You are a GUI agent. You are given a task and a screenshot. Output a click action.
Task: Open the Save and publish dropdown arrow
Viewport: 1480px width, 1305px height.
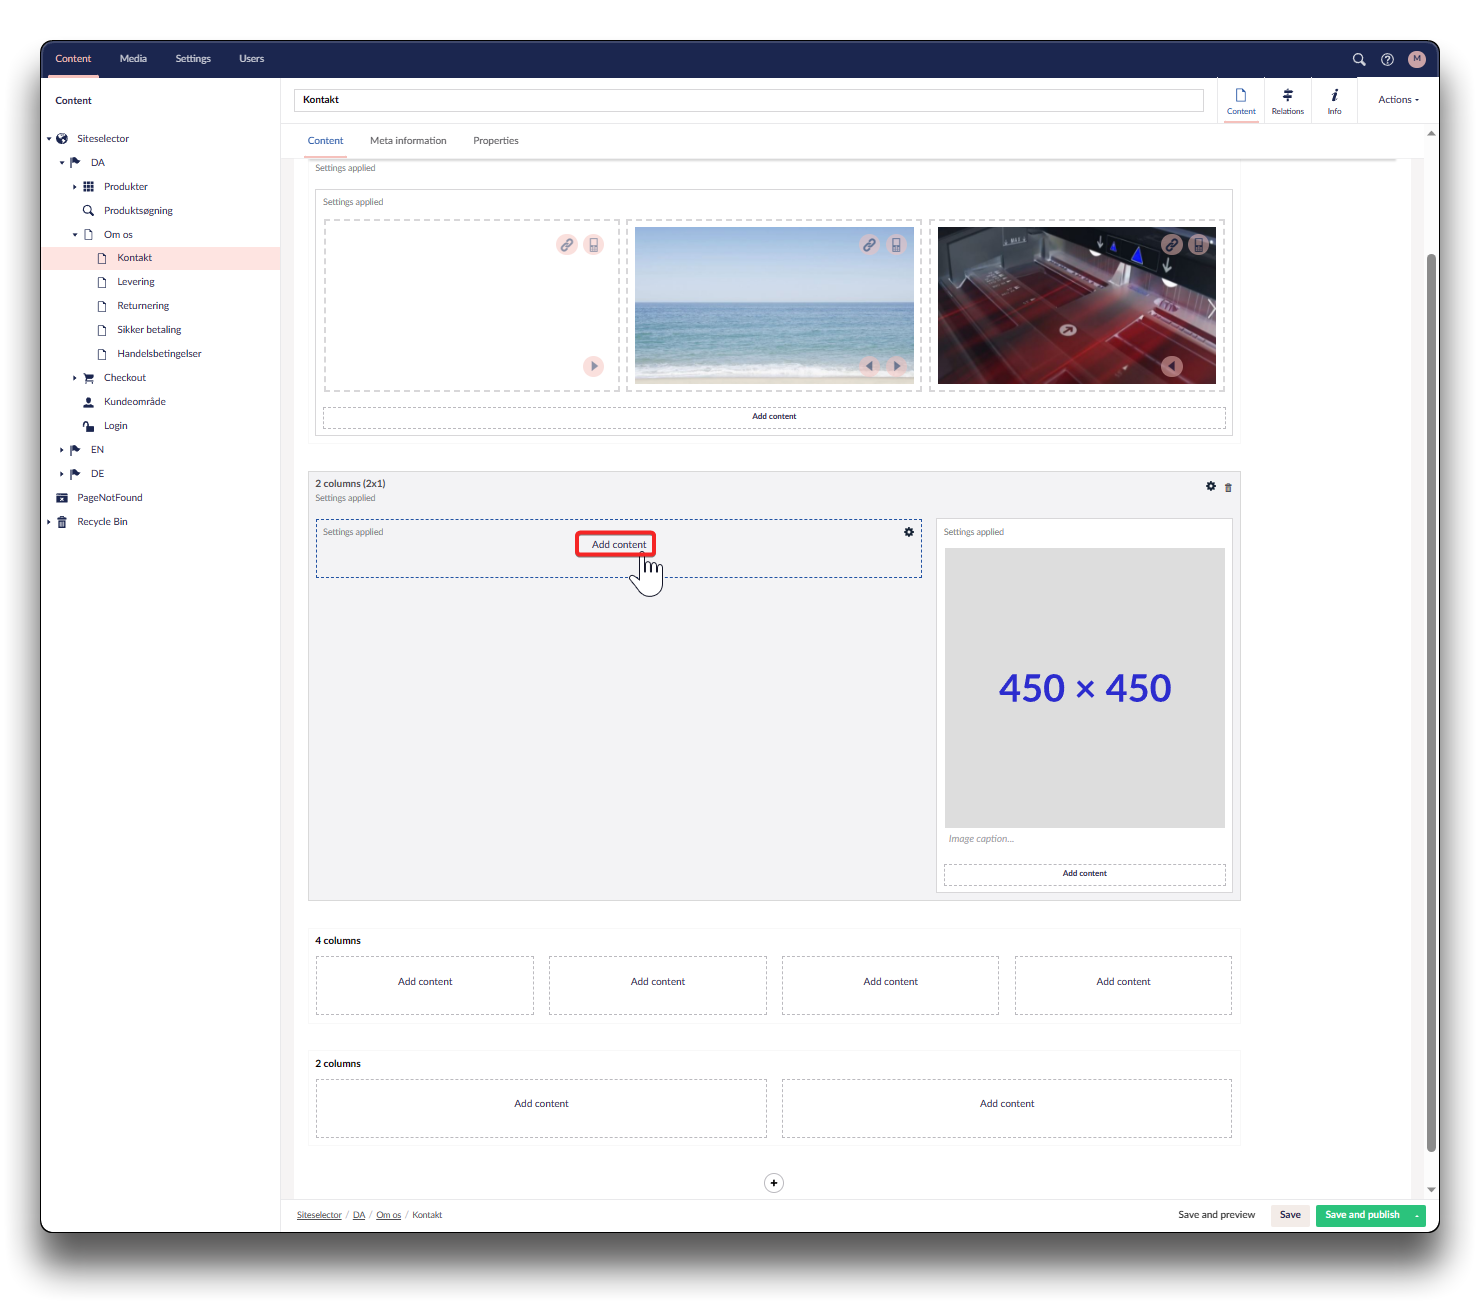[1417, 1215]
